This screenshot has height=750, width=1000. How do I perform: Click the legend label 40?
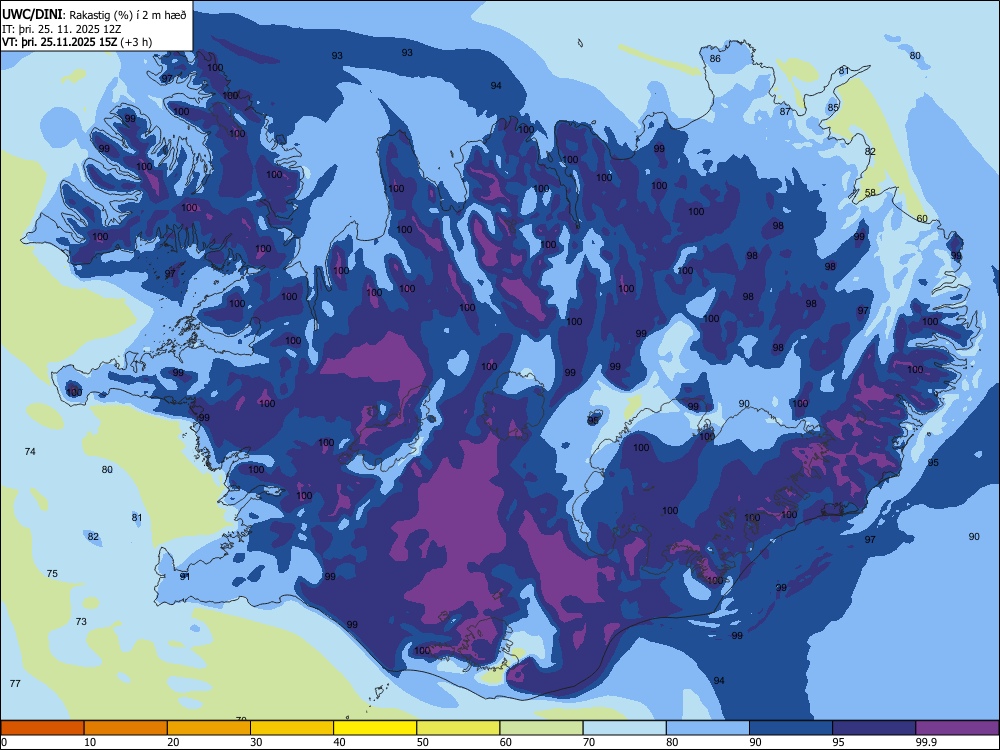point(339,742)
